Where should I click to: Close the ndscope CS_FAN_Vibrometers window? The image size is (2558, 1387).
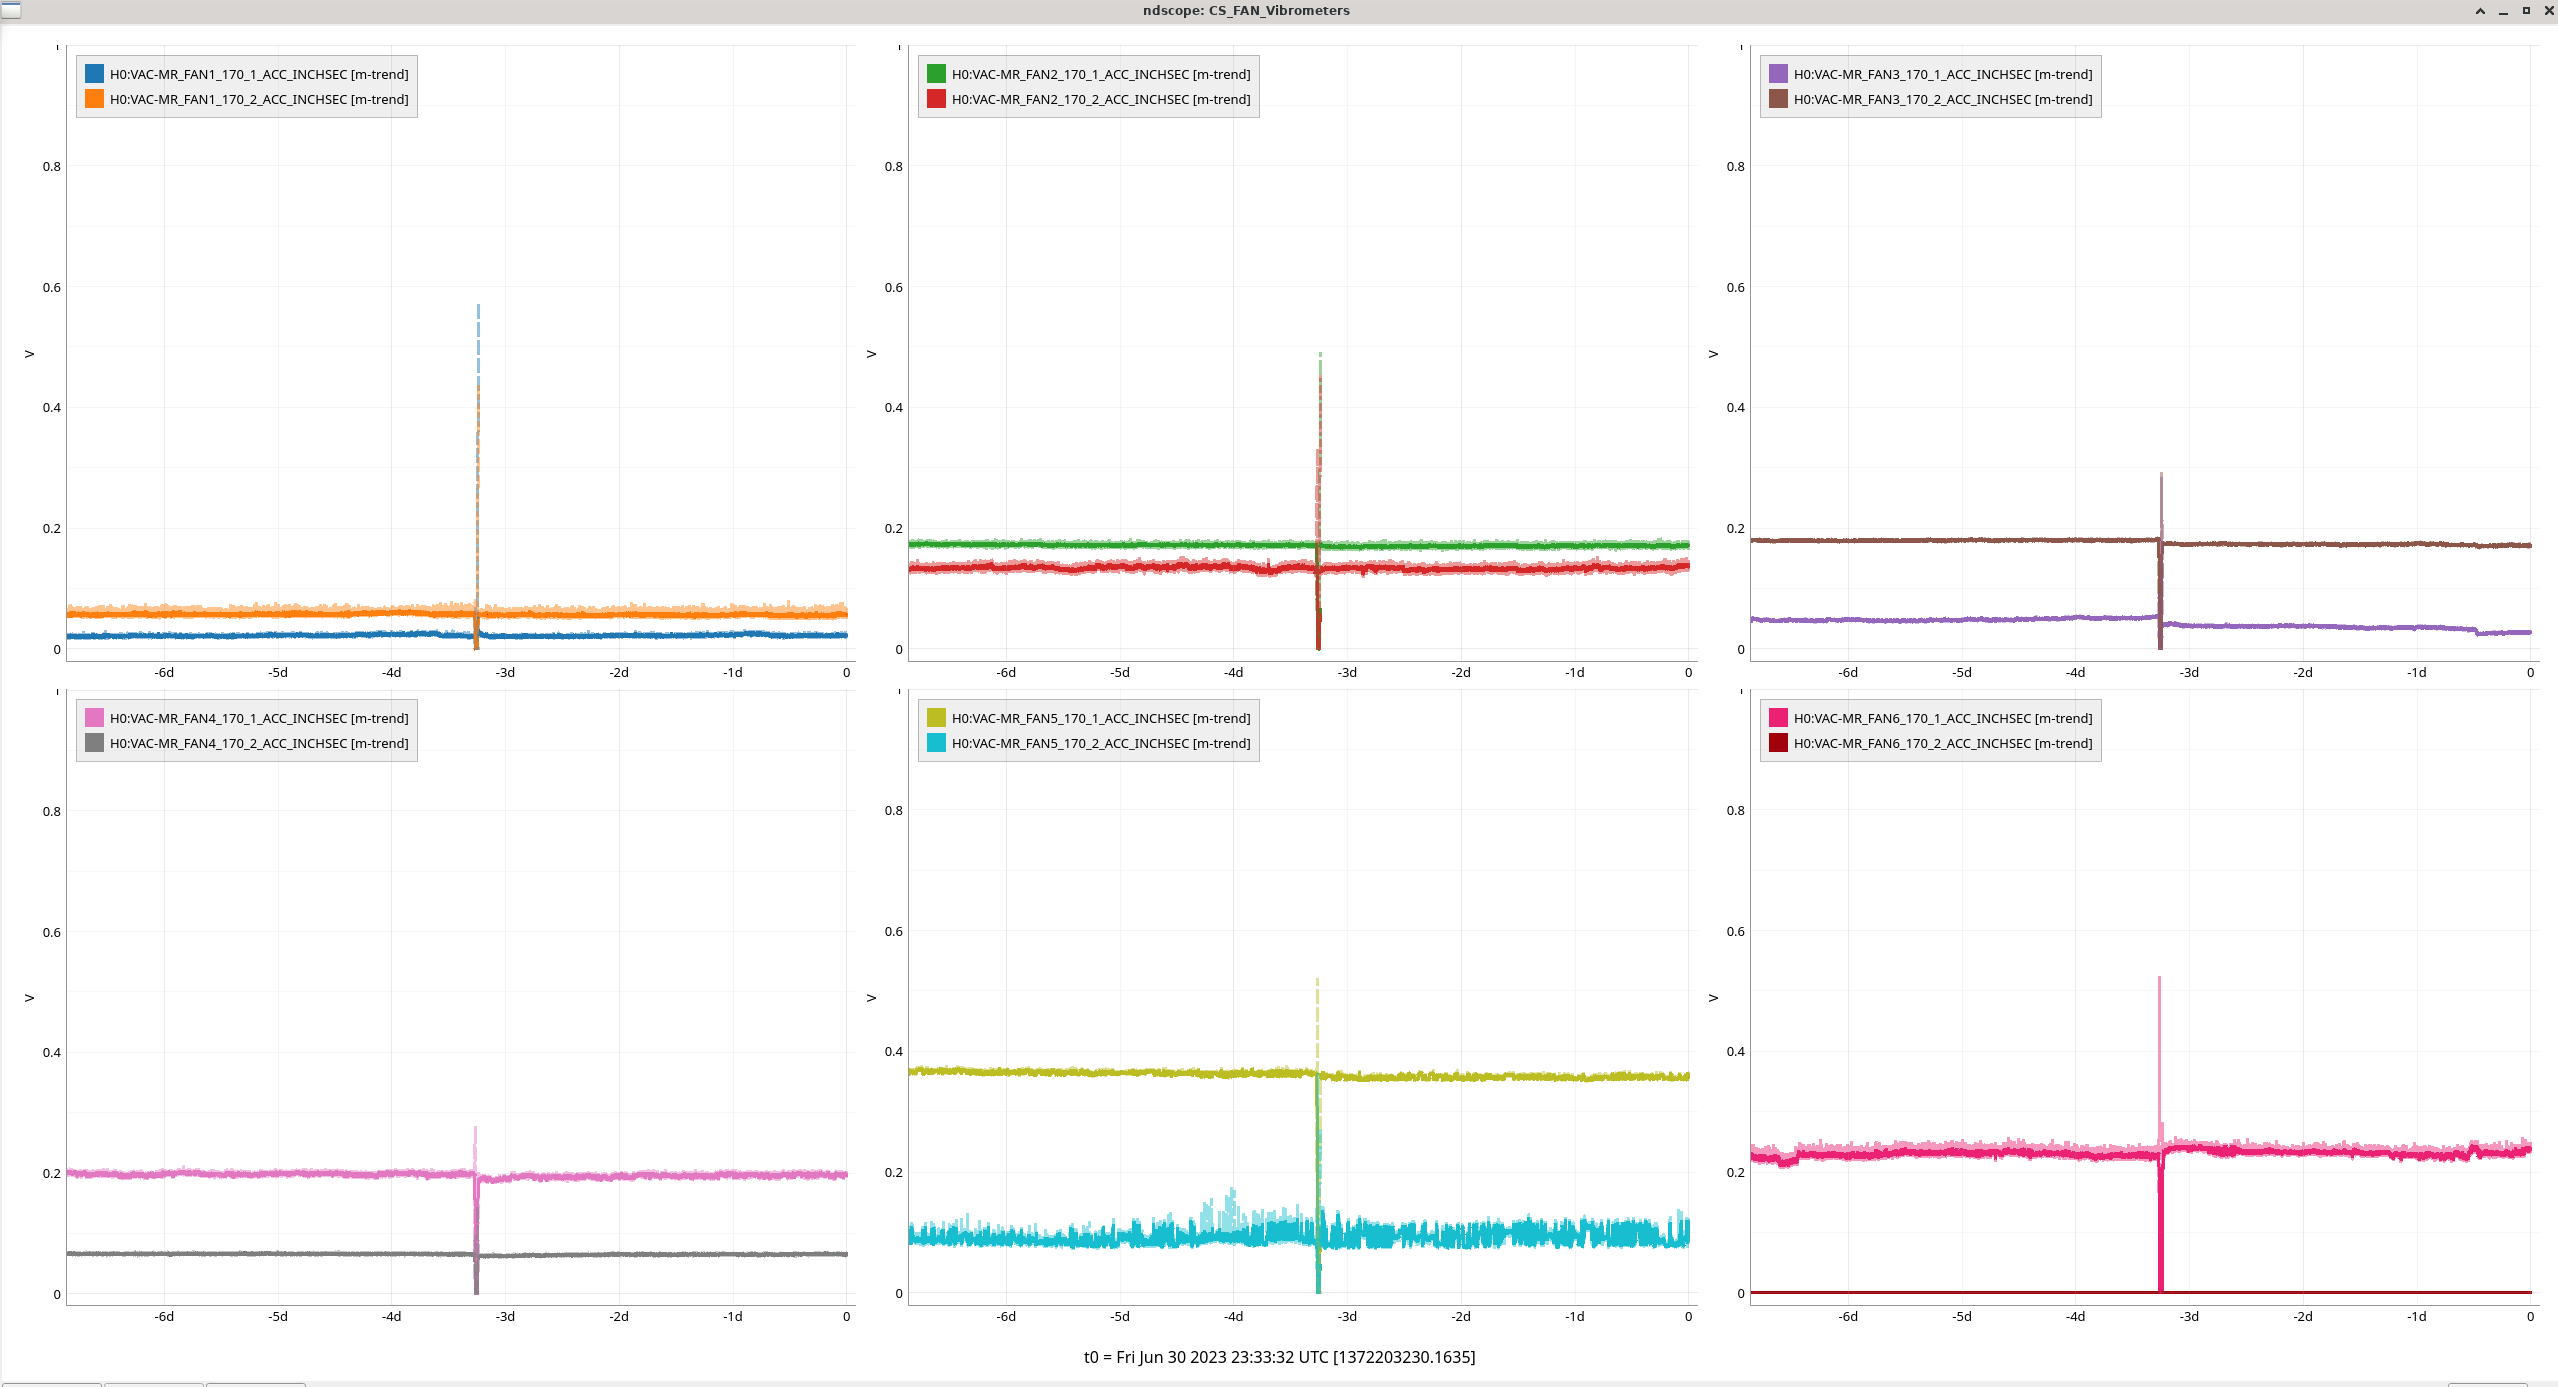[2548, 11]
